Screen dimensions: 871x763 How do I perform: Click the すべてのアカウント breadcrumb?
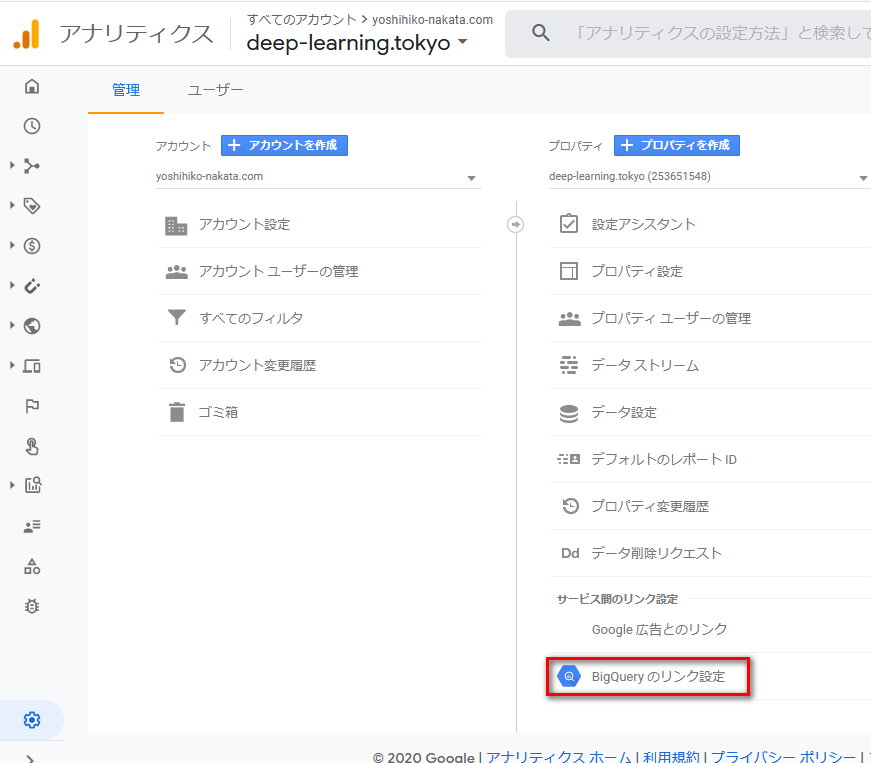click(302, 20)
